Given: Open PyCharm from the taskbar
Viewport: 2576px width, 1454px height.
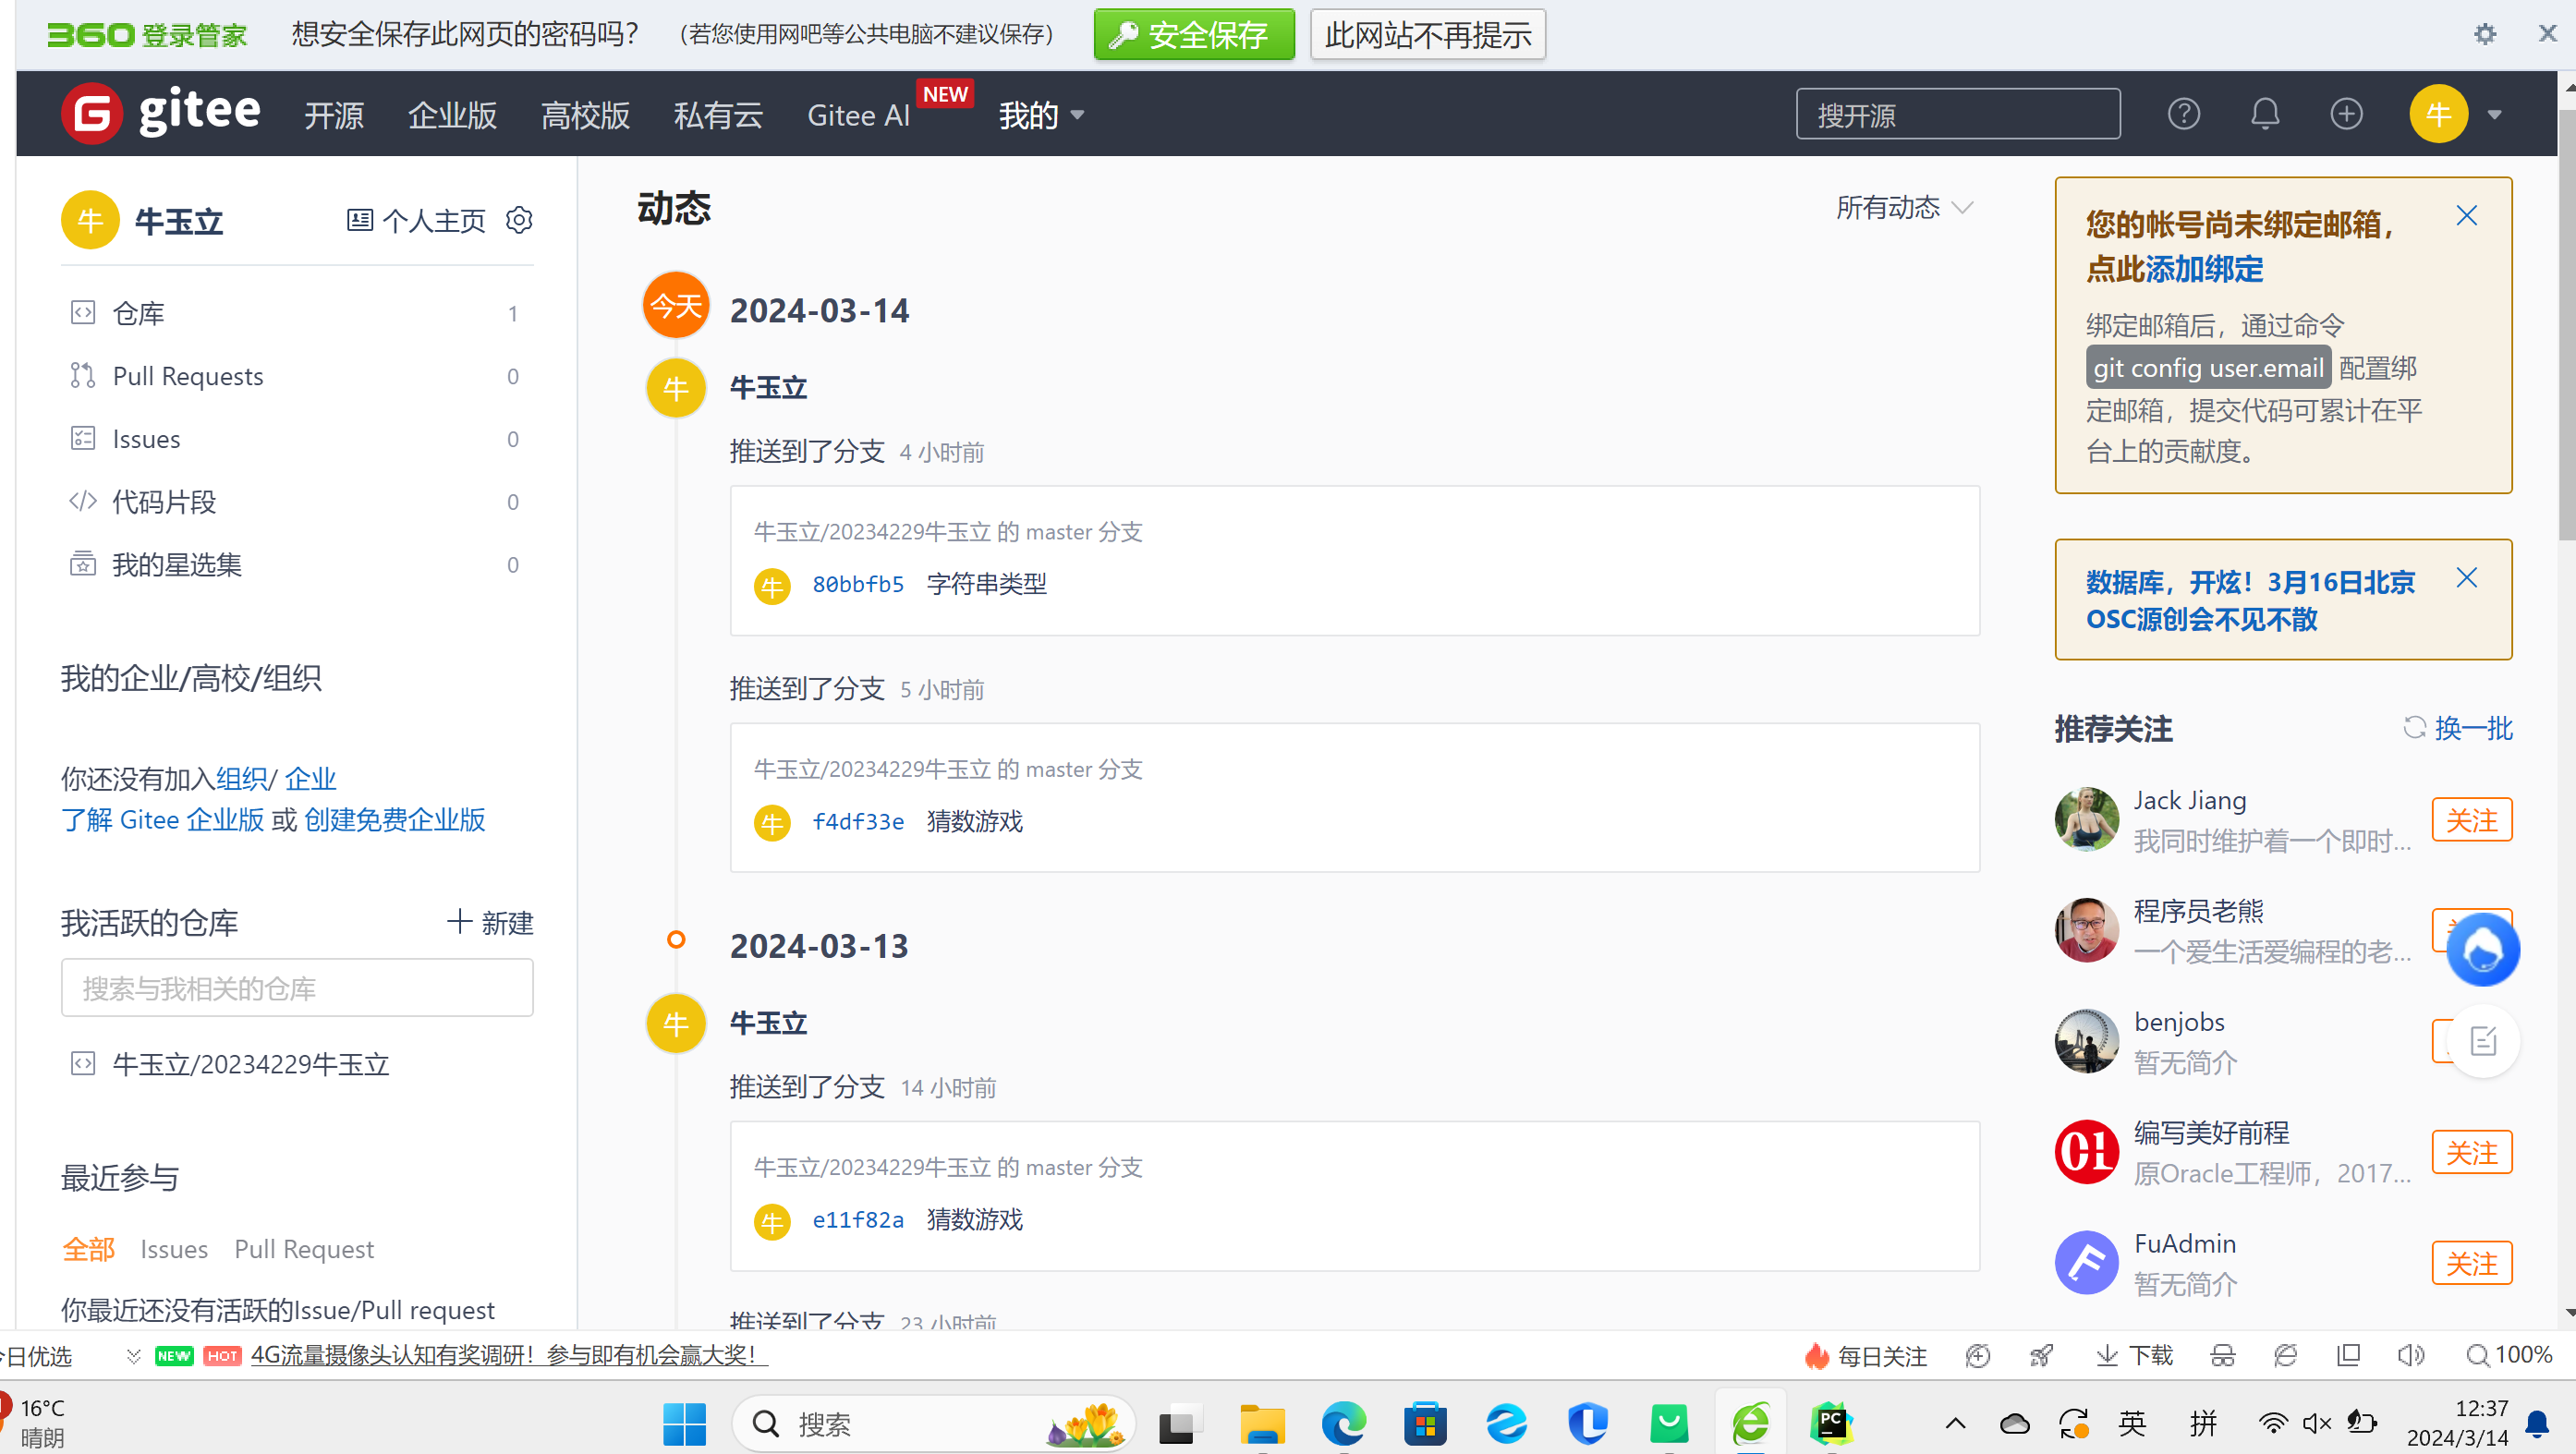Looking at the screenshot, I should click(x=1831, y=1423).
